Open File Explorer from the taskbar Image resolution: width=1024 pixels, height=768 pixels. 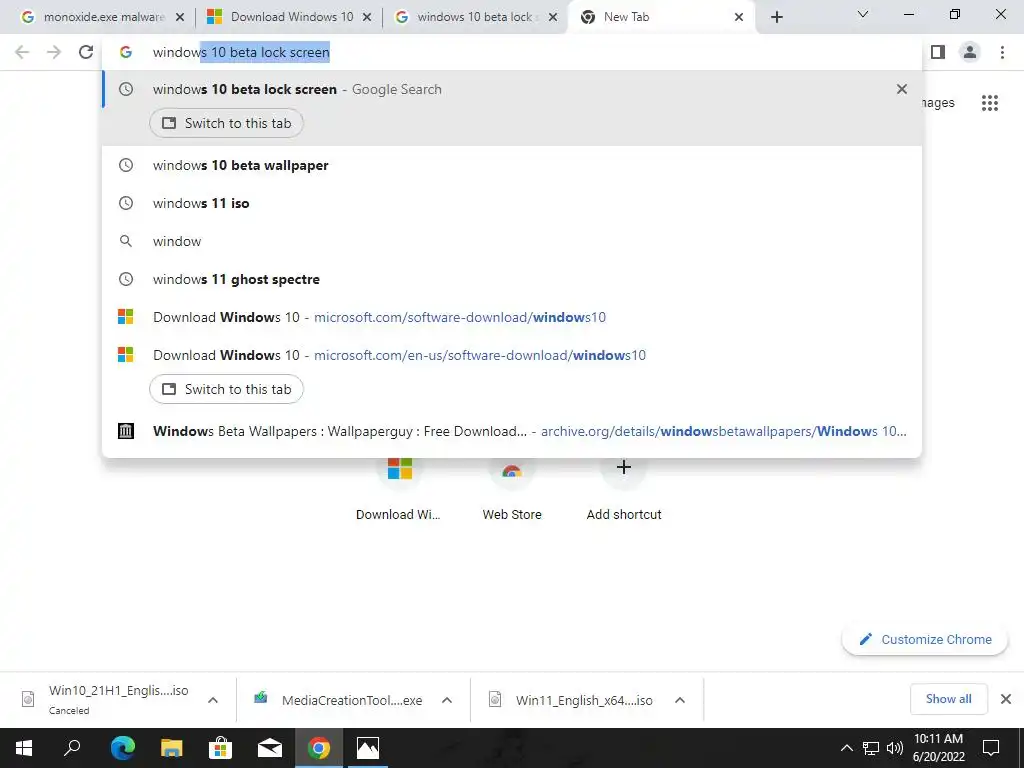point(171,748)
